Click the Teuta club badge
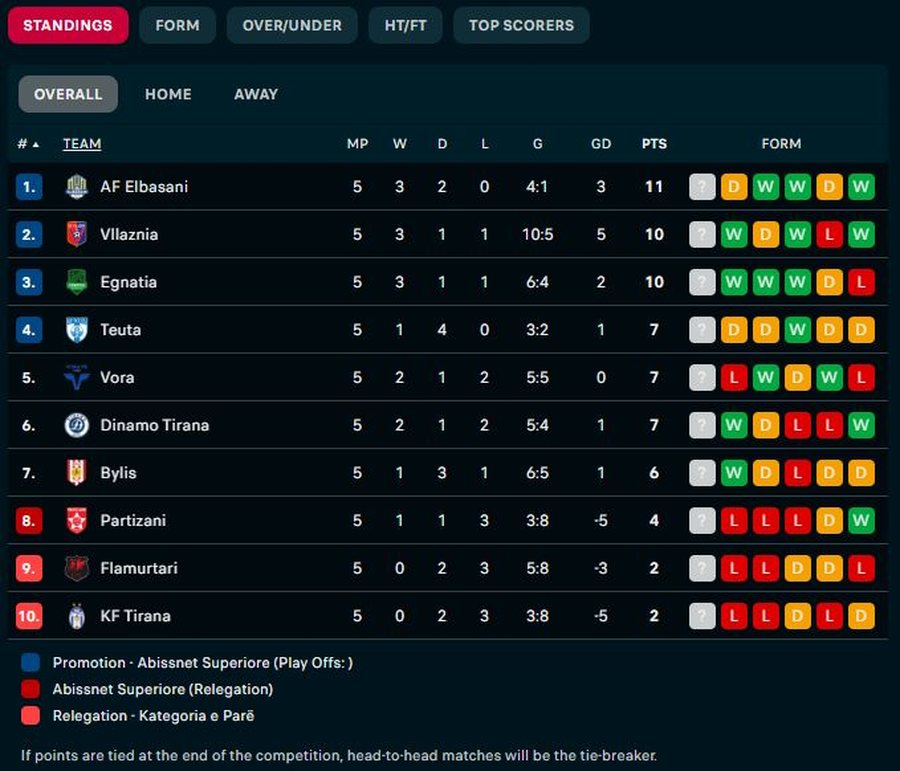The height and width of the screenshot is (771, 900). click(76, 330)
